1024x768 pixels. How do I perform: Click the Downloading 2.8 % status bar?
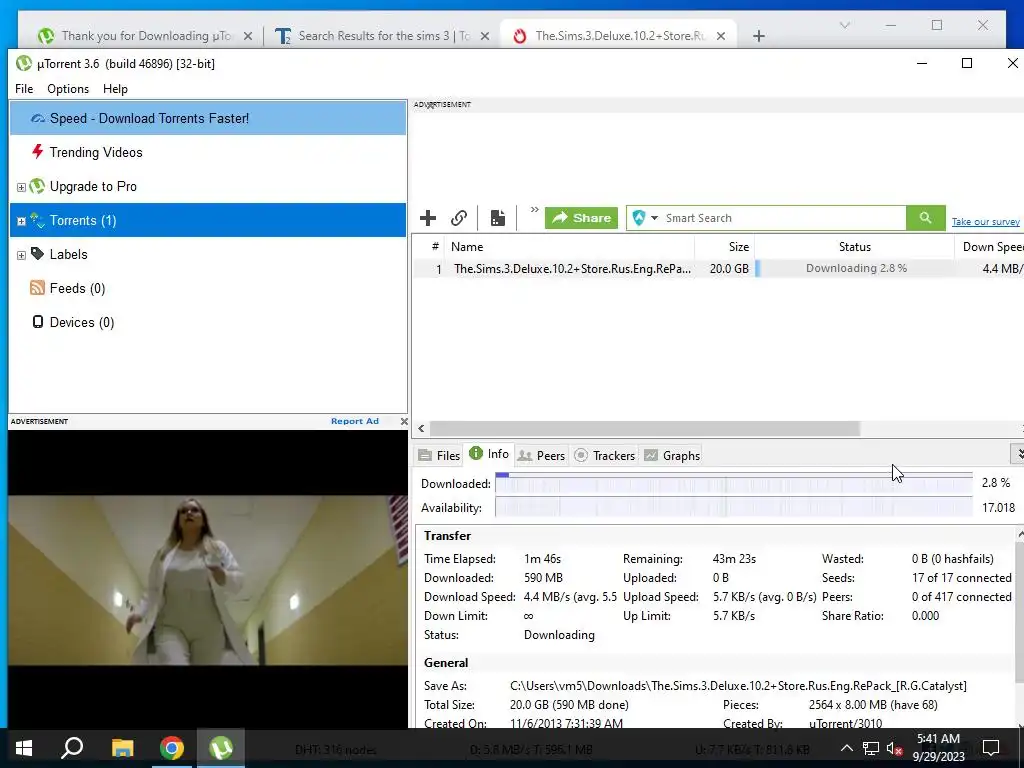855,268
